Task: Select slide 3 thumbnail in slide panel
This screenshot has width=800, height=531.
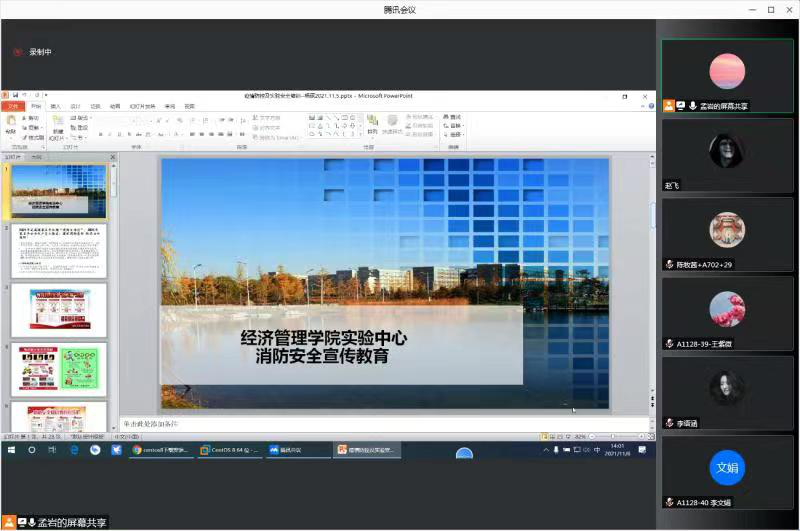Action: click(59, 310)
